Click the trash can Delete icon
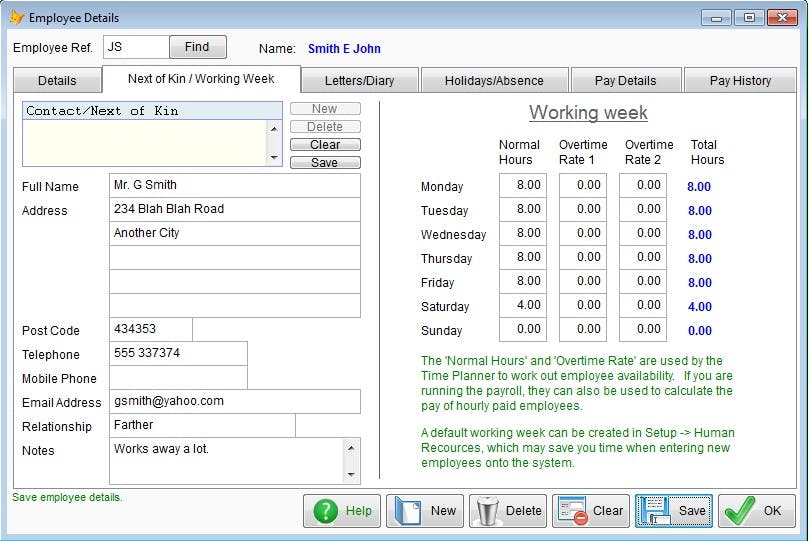This screenshot has width=809, height=541. point(488,511)
